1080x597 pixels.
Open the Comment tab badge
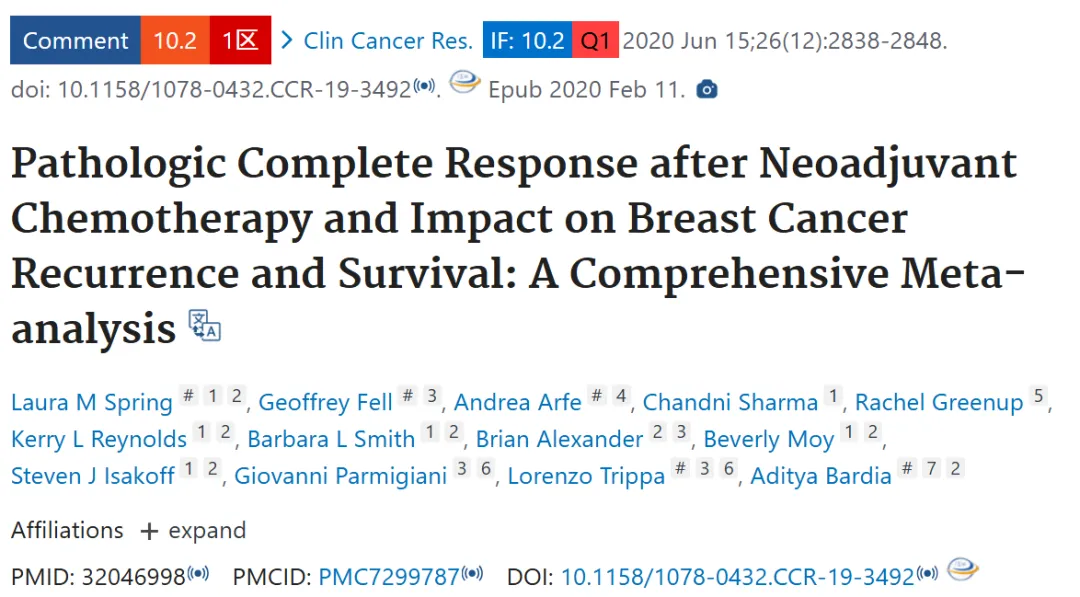point(75,41)
